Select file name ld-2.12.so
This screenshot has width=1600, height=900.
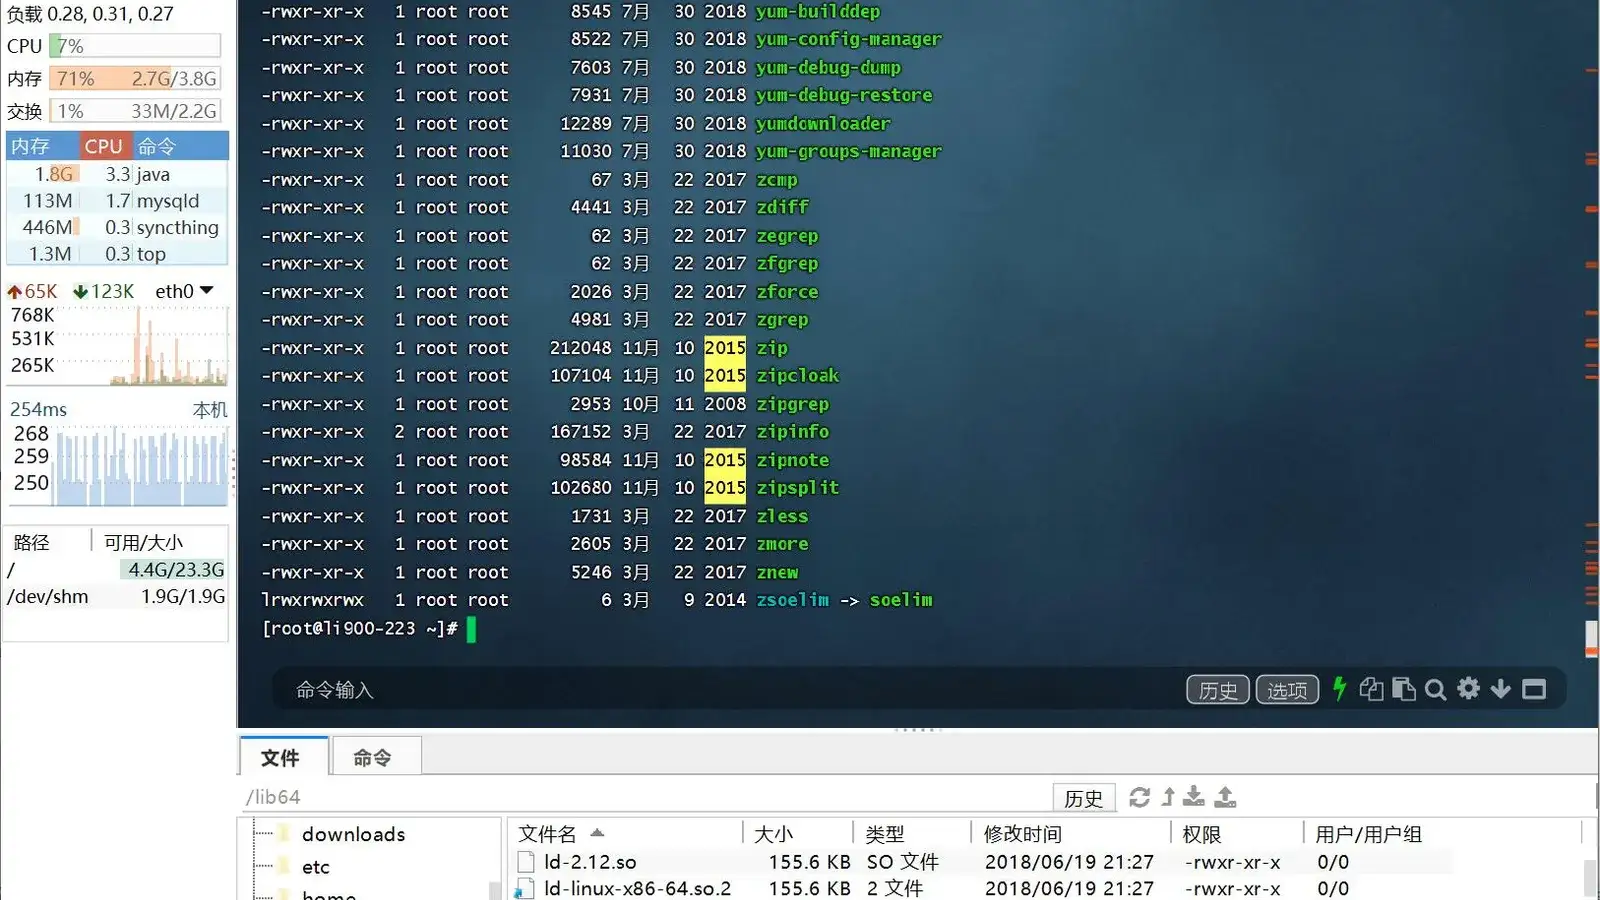click(x=590, y=862)
